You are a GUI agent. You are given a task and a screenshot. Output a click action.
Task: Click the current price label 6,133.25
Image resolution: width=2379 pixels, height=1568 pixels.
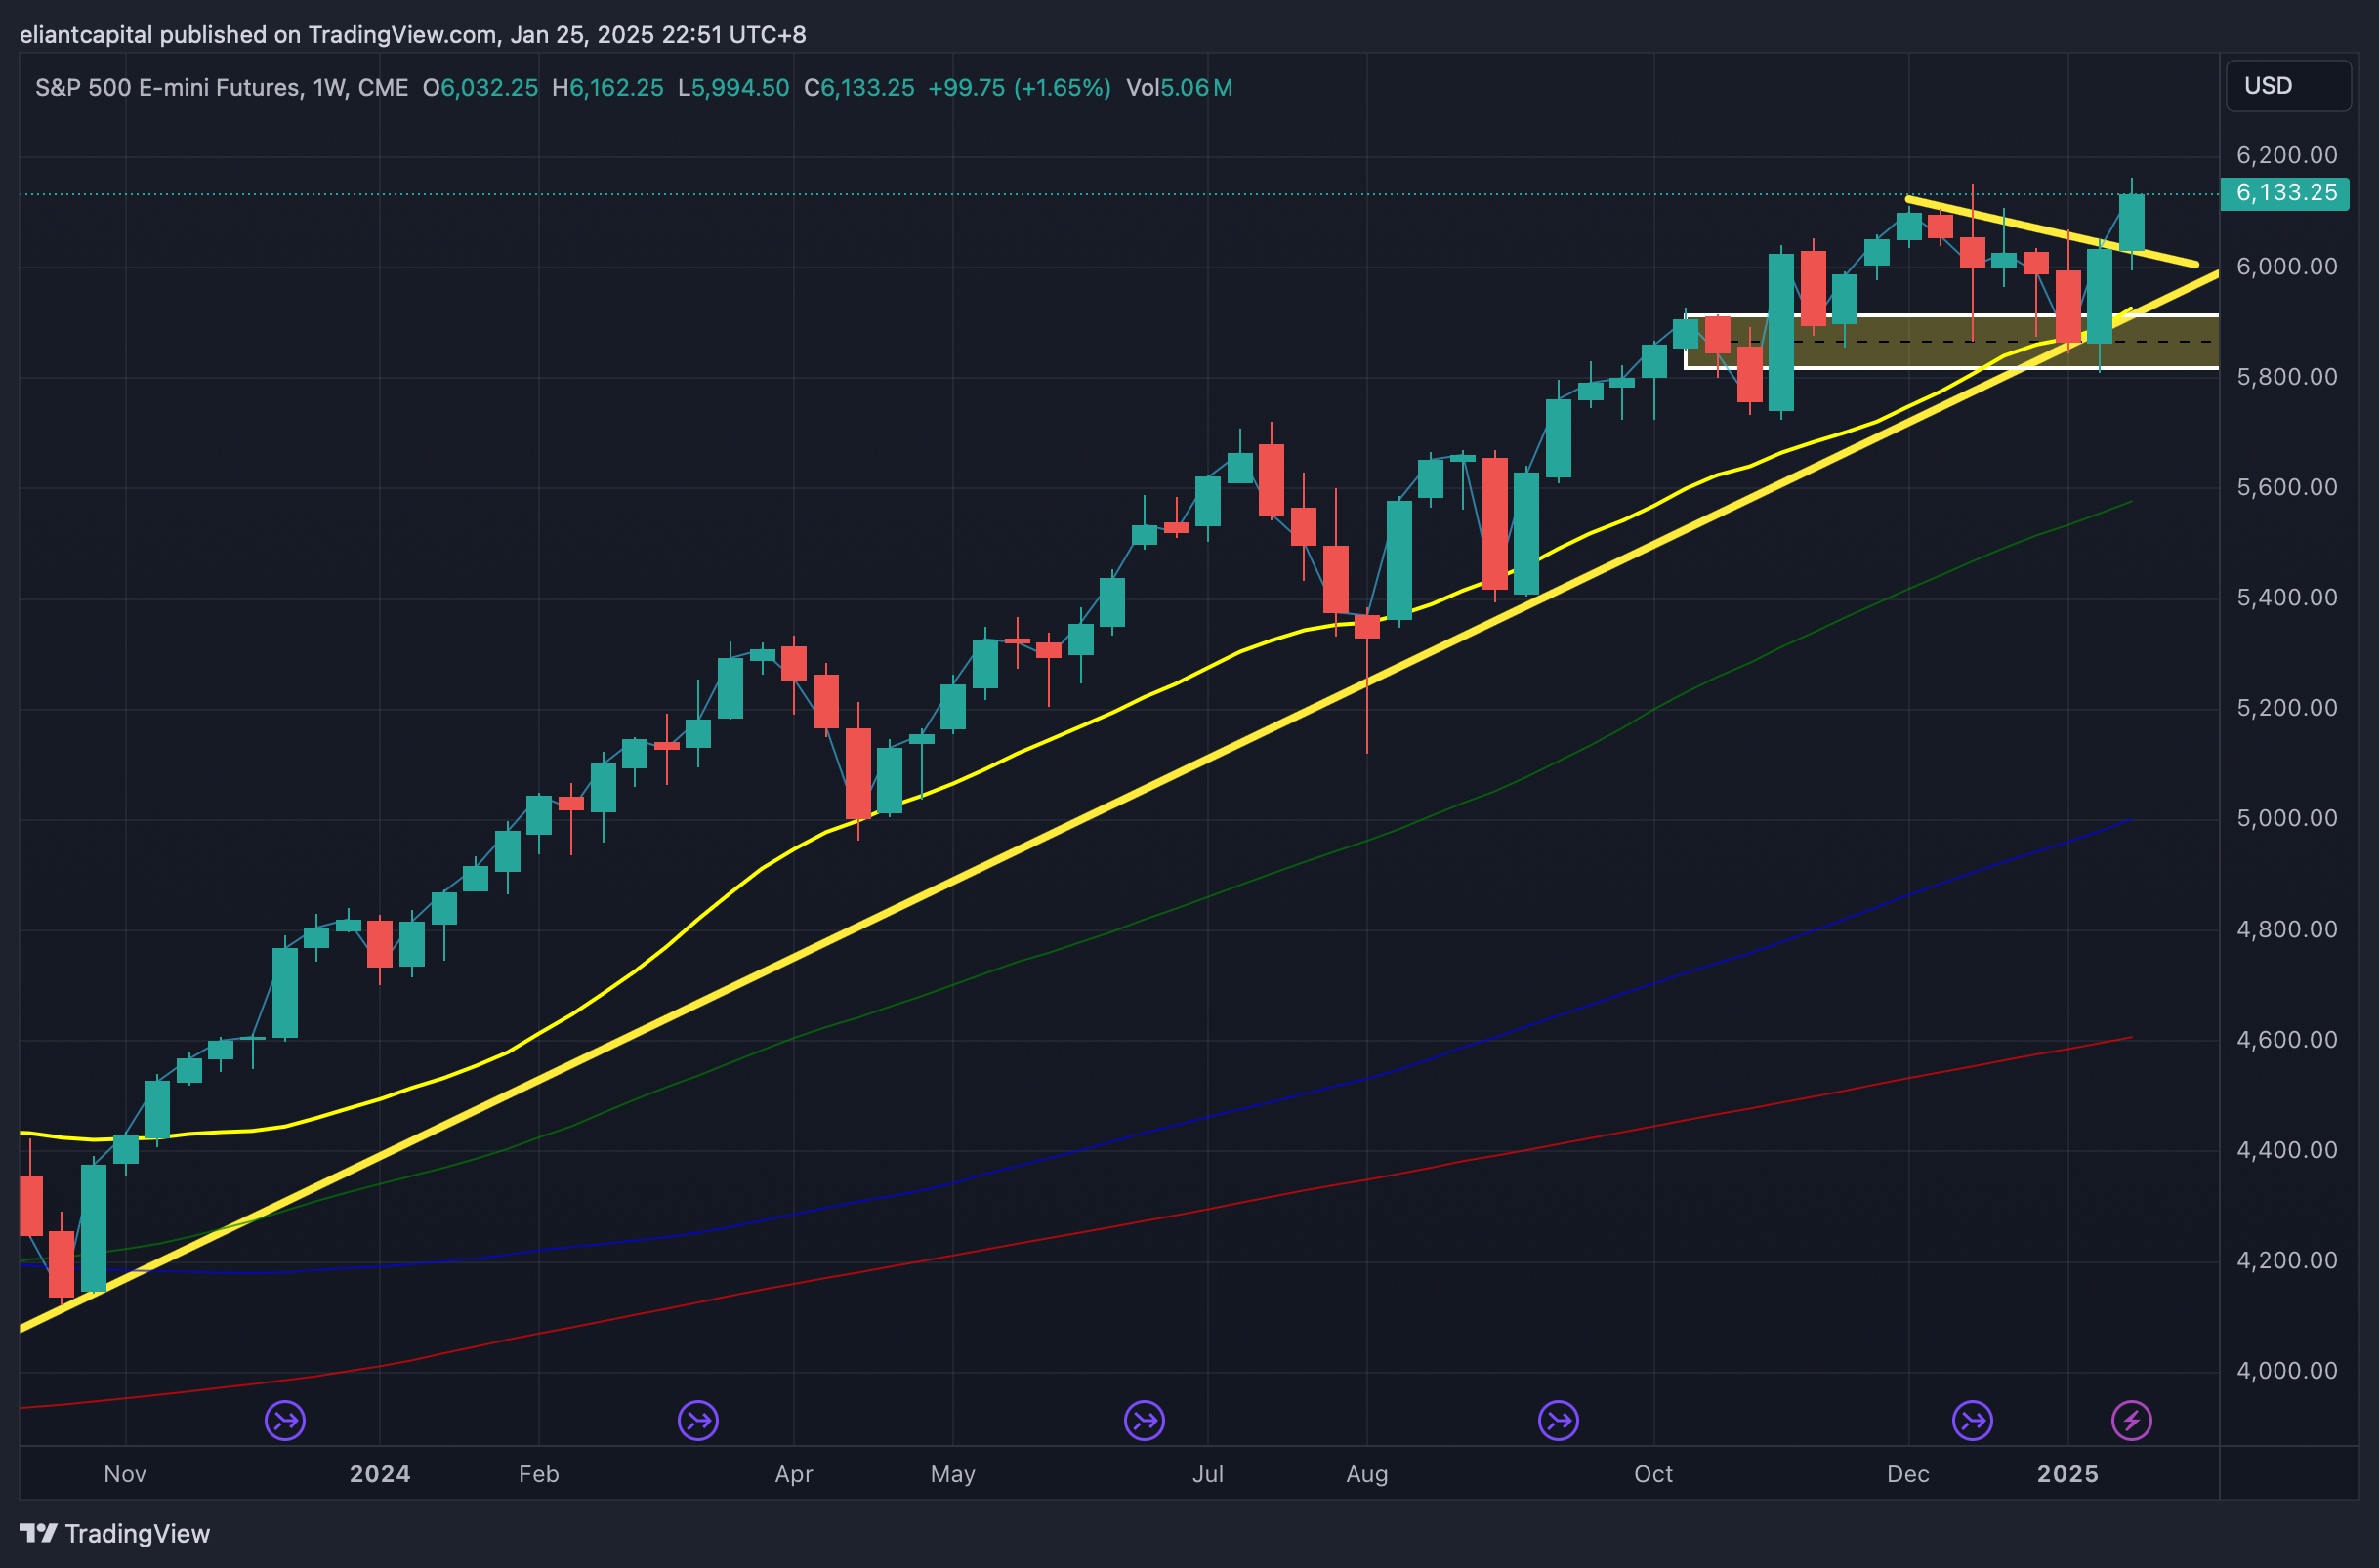[2285, 193]
